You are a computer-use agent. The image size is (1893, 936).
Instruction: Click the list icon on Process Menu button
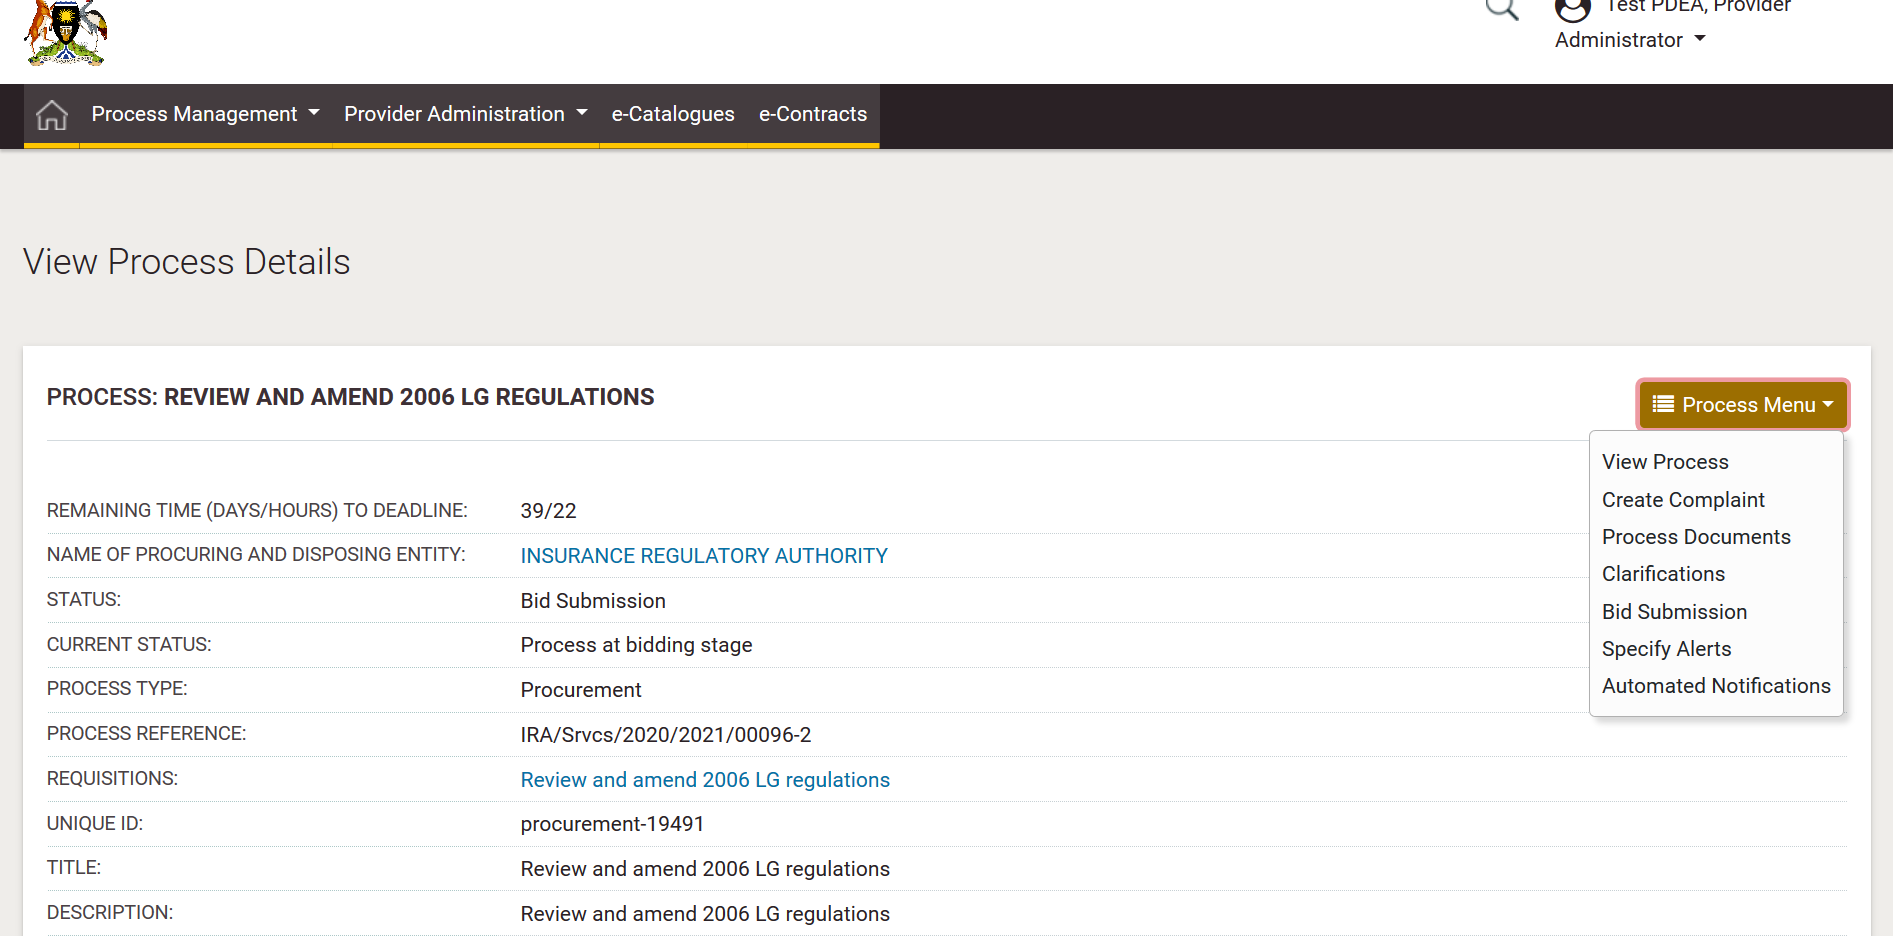tap(1663, 404)
